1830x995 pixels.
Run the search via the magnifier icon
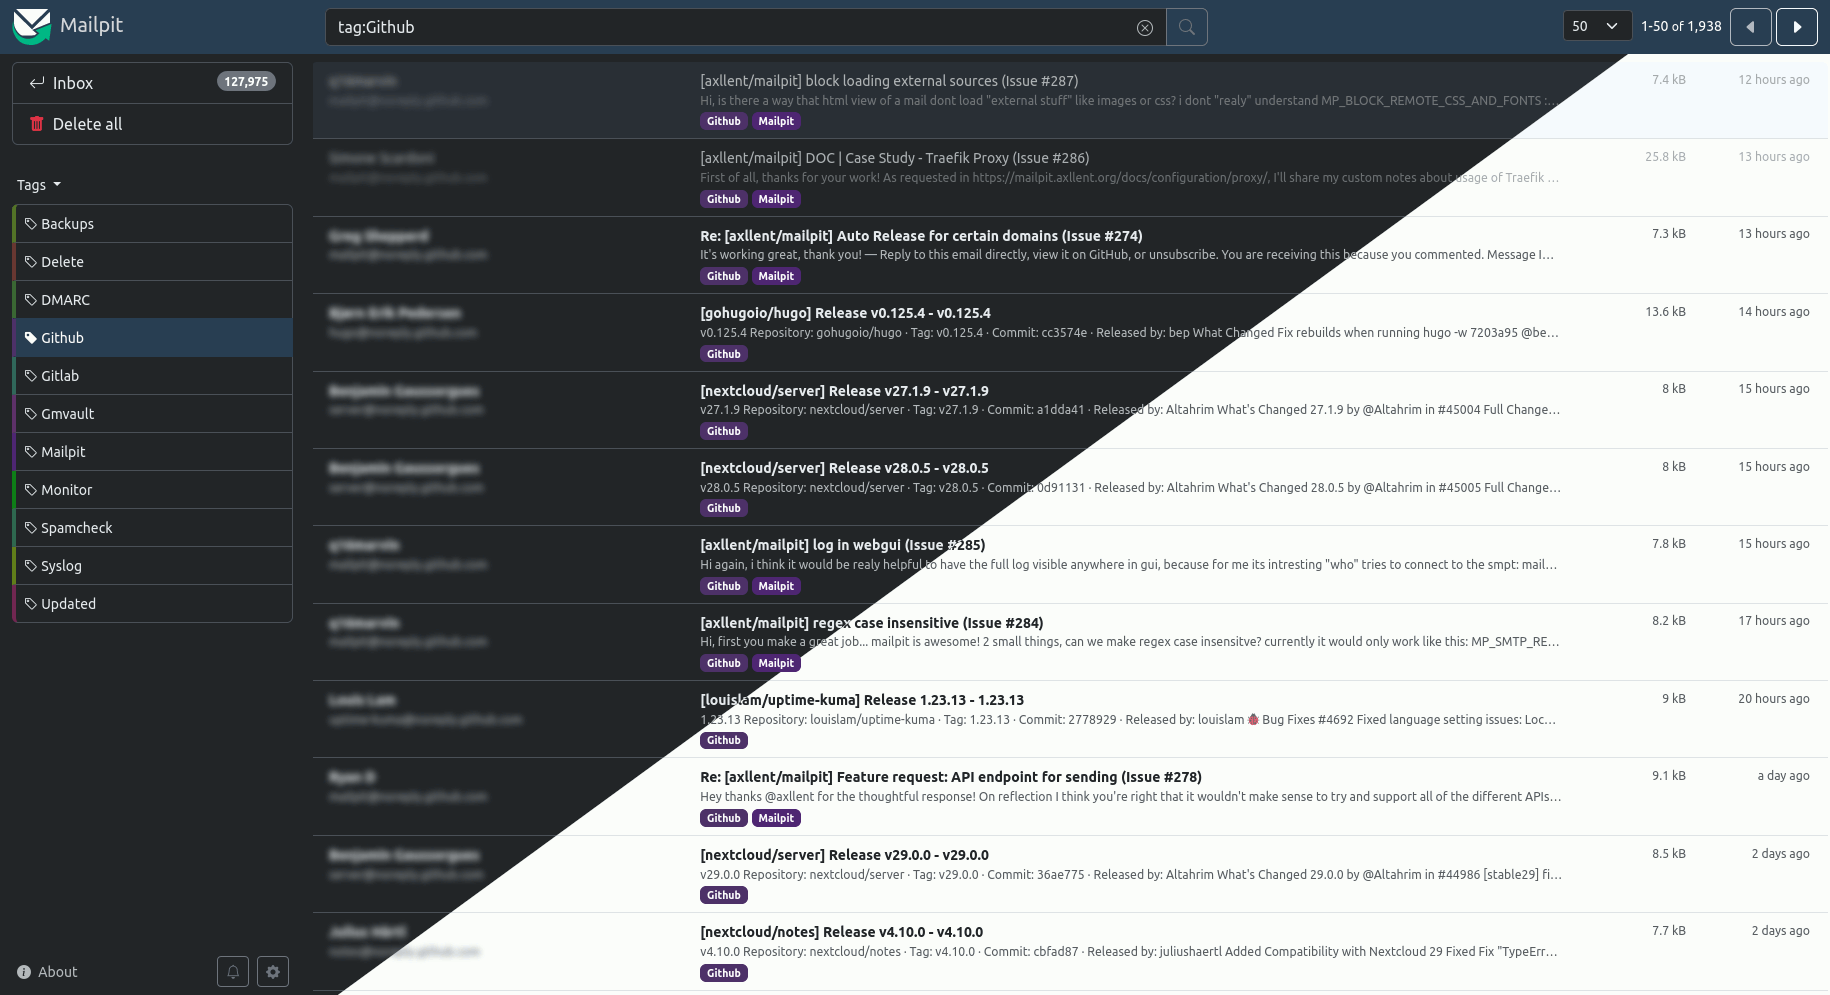[x=1186, y=27]
